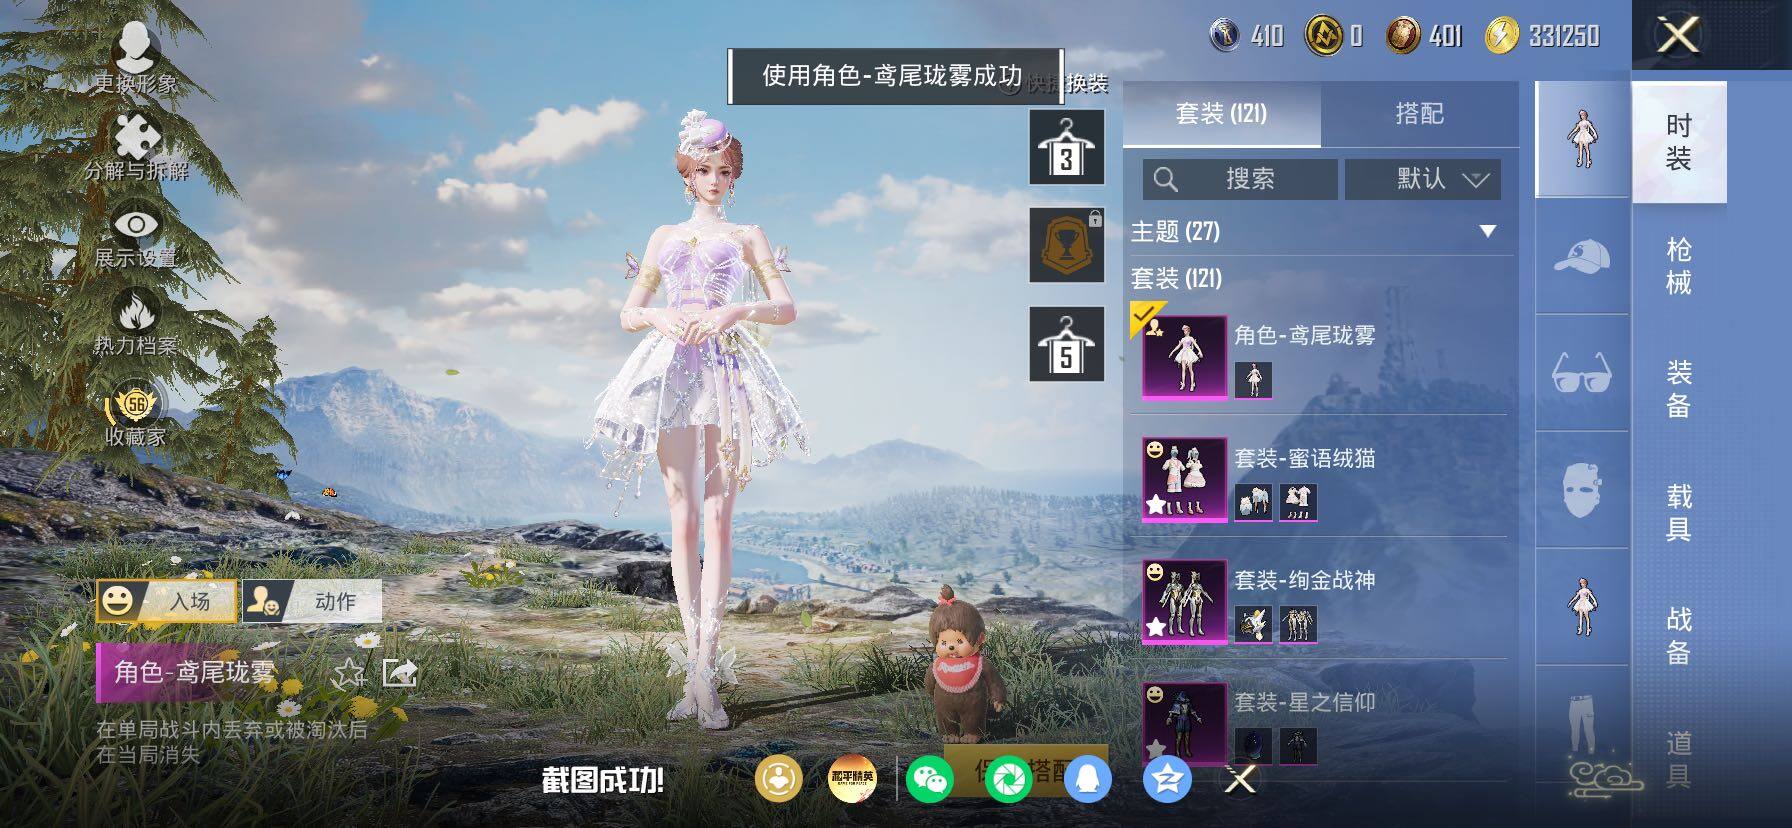Open 时装 fashion menu
Image resolution: width=1792 pixels, height=828 pixels.
pos(1679,142)
